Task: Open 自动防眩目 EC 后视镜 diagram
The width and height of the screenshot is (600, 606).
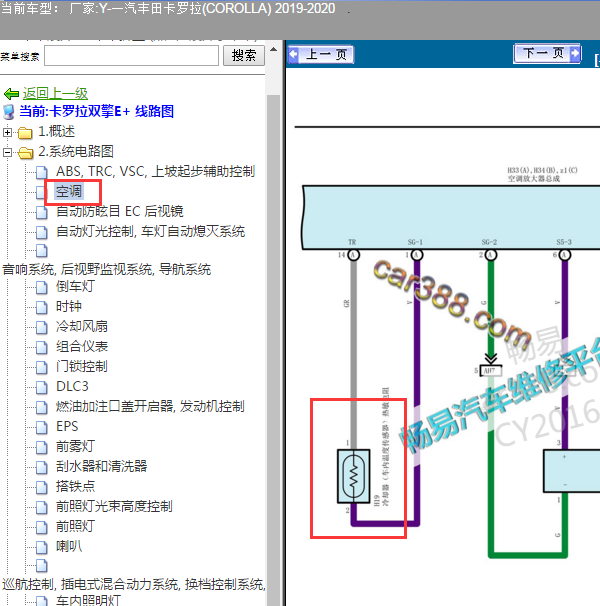Action: pos(119,211)
